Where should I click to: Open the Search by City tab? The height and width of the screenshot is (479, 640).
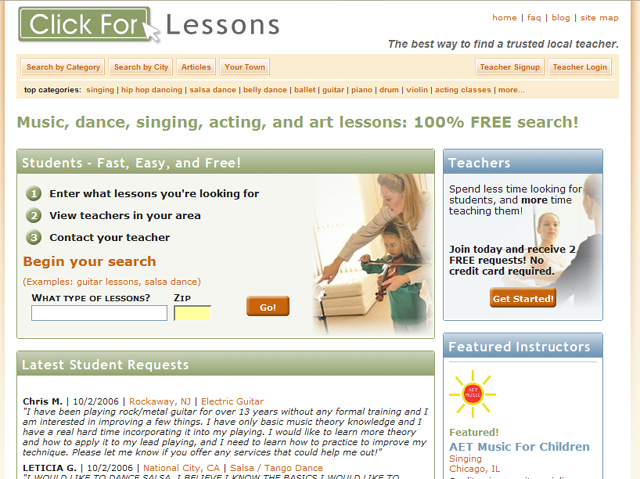pyautogui.click(x=141, y=67)
